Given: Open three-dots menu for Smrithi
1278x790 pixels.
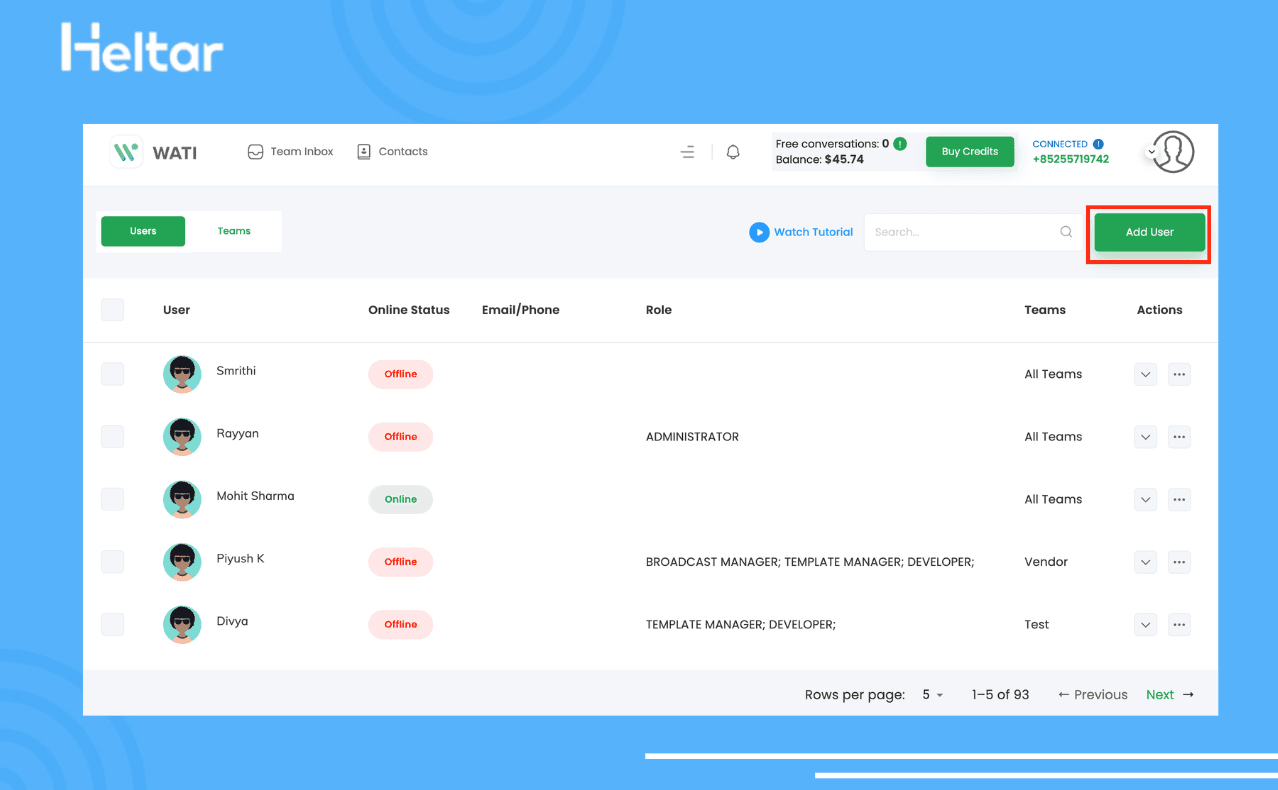Looking at the screenshot, I should (x=1179, y=374).
